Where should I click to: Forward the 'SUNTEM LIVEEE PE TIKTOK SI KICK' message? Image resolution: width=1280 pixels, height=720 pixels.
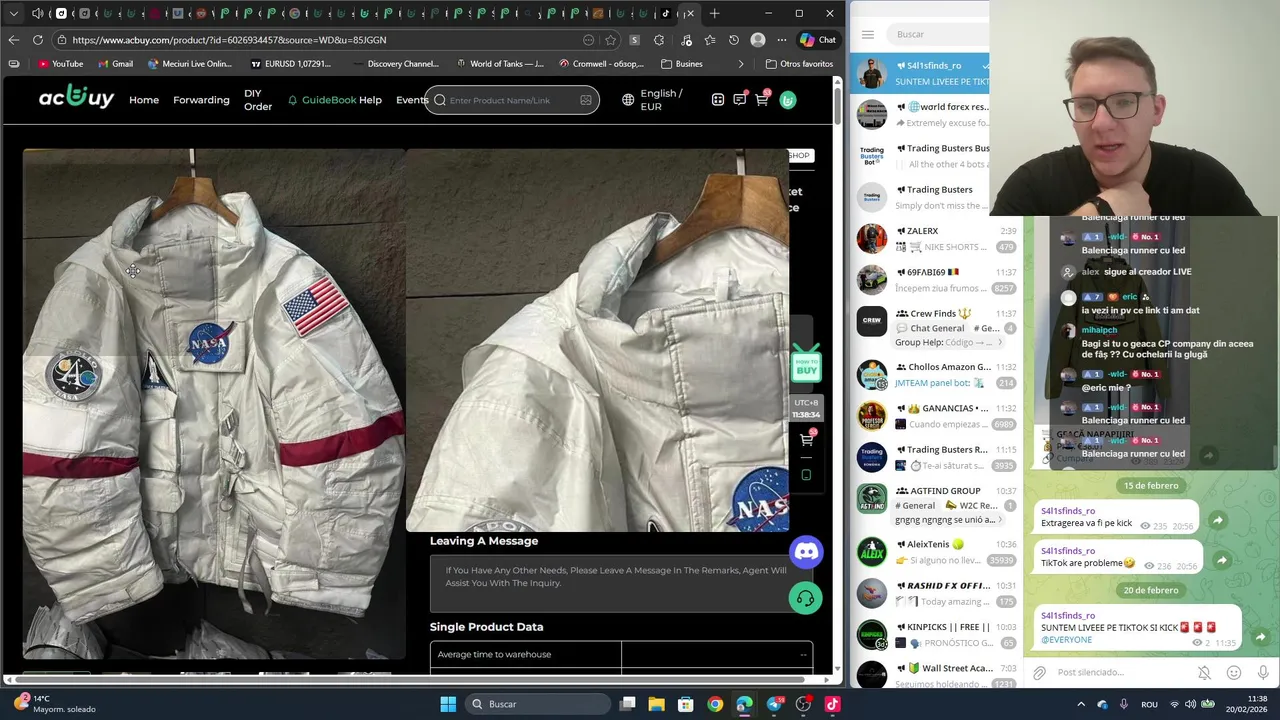(x=1260, y=637)
